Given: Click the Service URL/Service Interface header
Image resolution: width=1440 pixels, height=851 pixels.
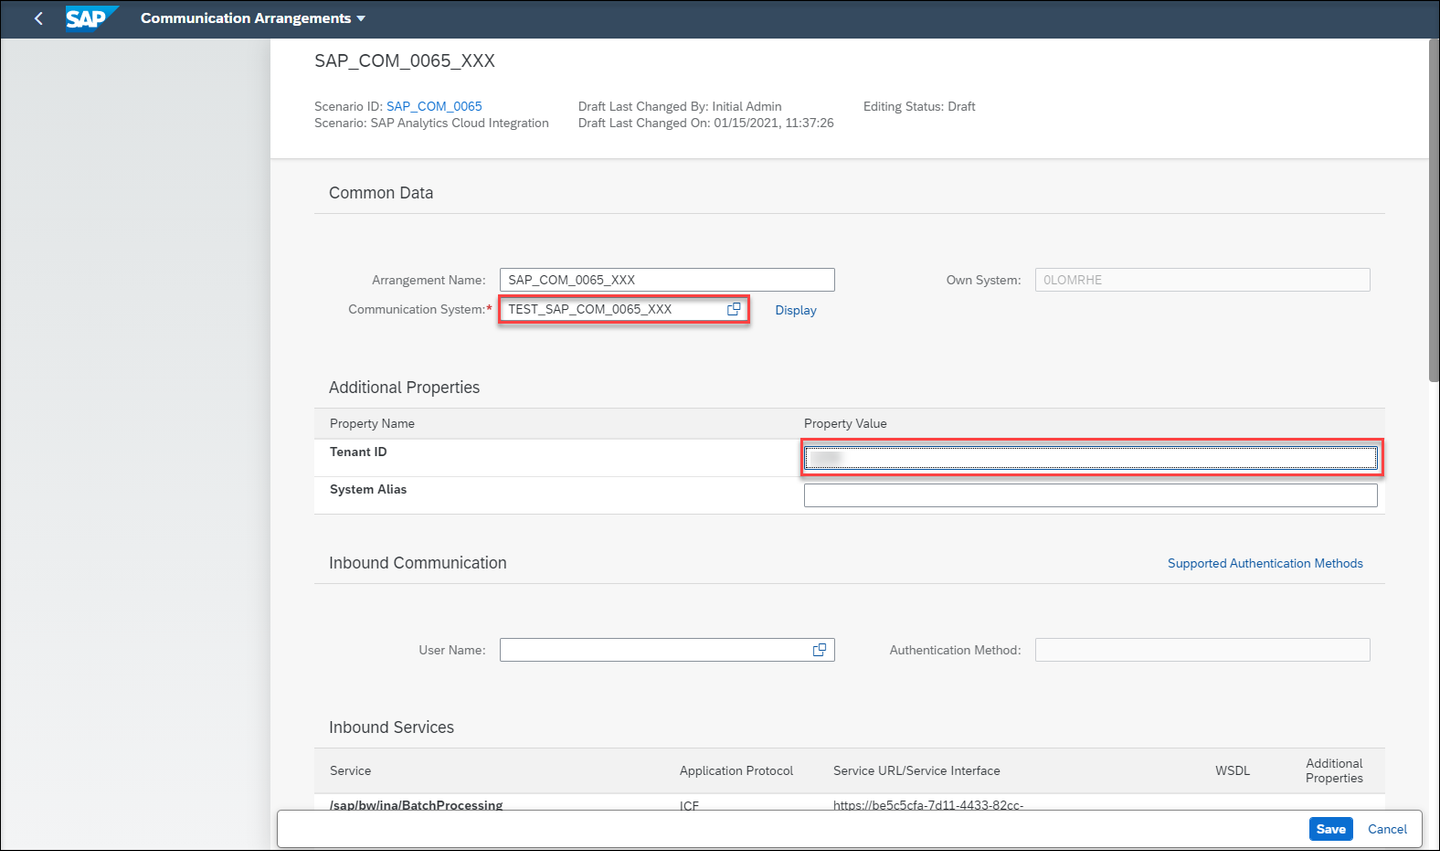Looking at the screenshot, I should [916, 771].
